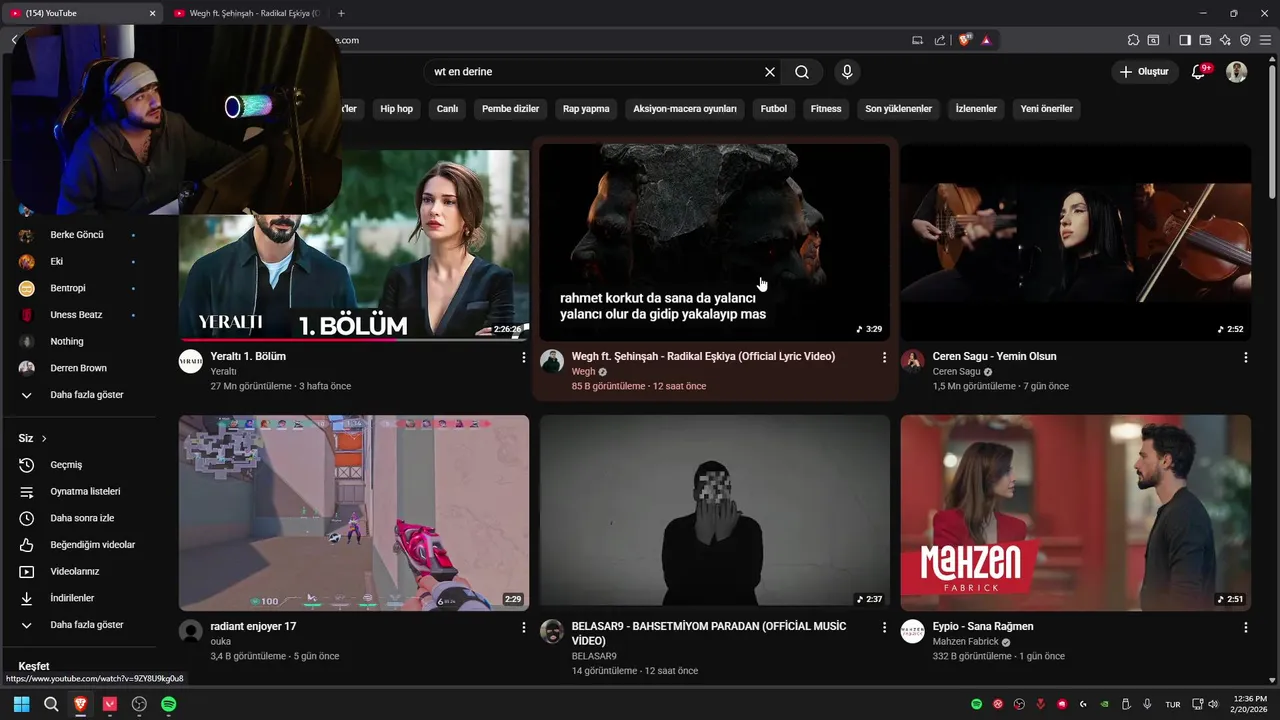Image resolution: width=1280 pixels, height=720 pixels.
Task: Start voice search with the microphone
Action: click(x=847, y=72)
